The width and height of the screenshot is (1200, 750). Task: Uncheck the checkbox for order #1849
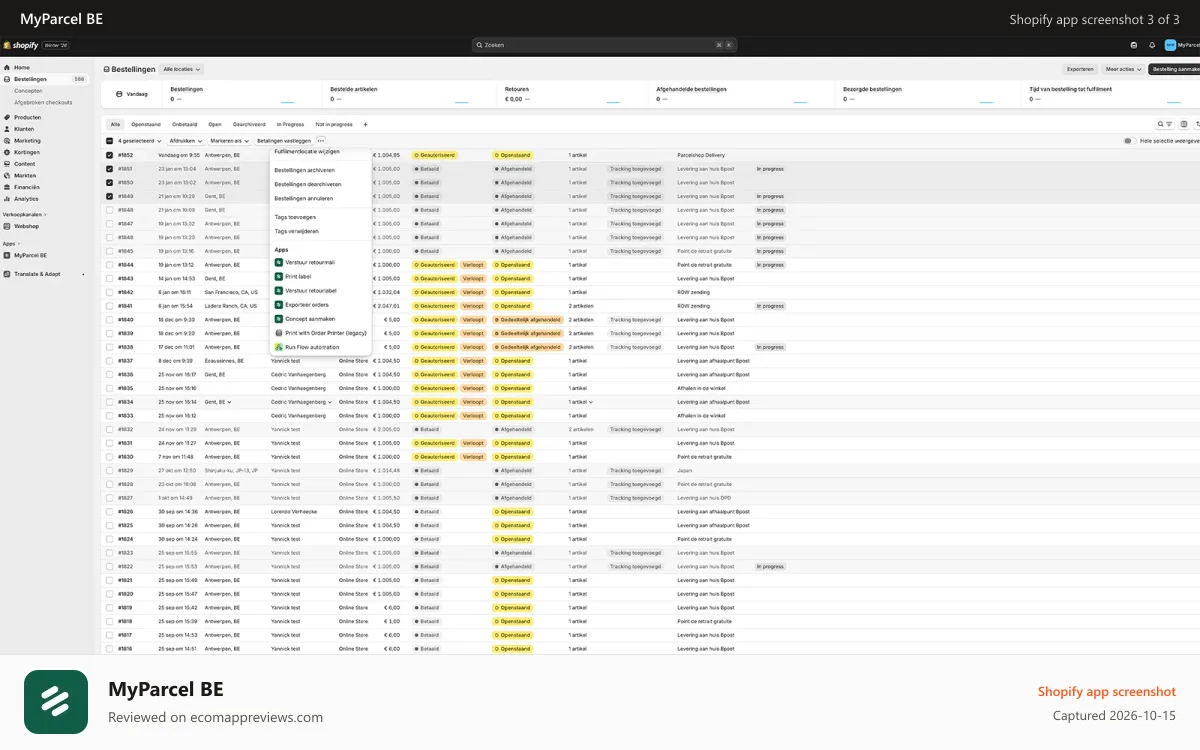(x=110, y=196)
